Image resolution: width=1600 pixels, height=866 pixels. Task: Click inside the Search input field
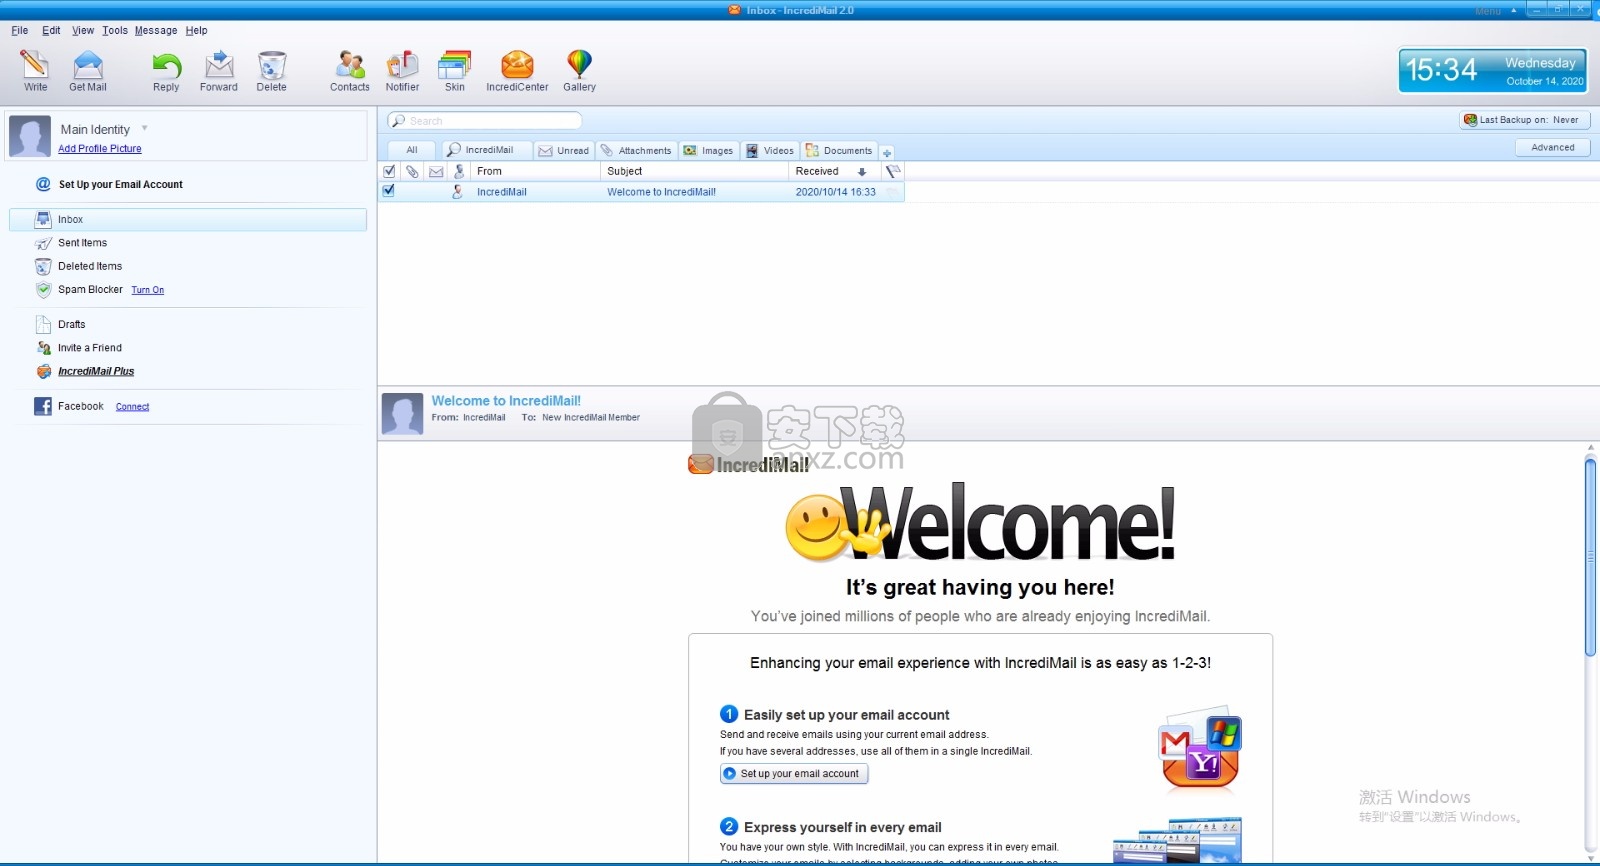click(485, 121)
